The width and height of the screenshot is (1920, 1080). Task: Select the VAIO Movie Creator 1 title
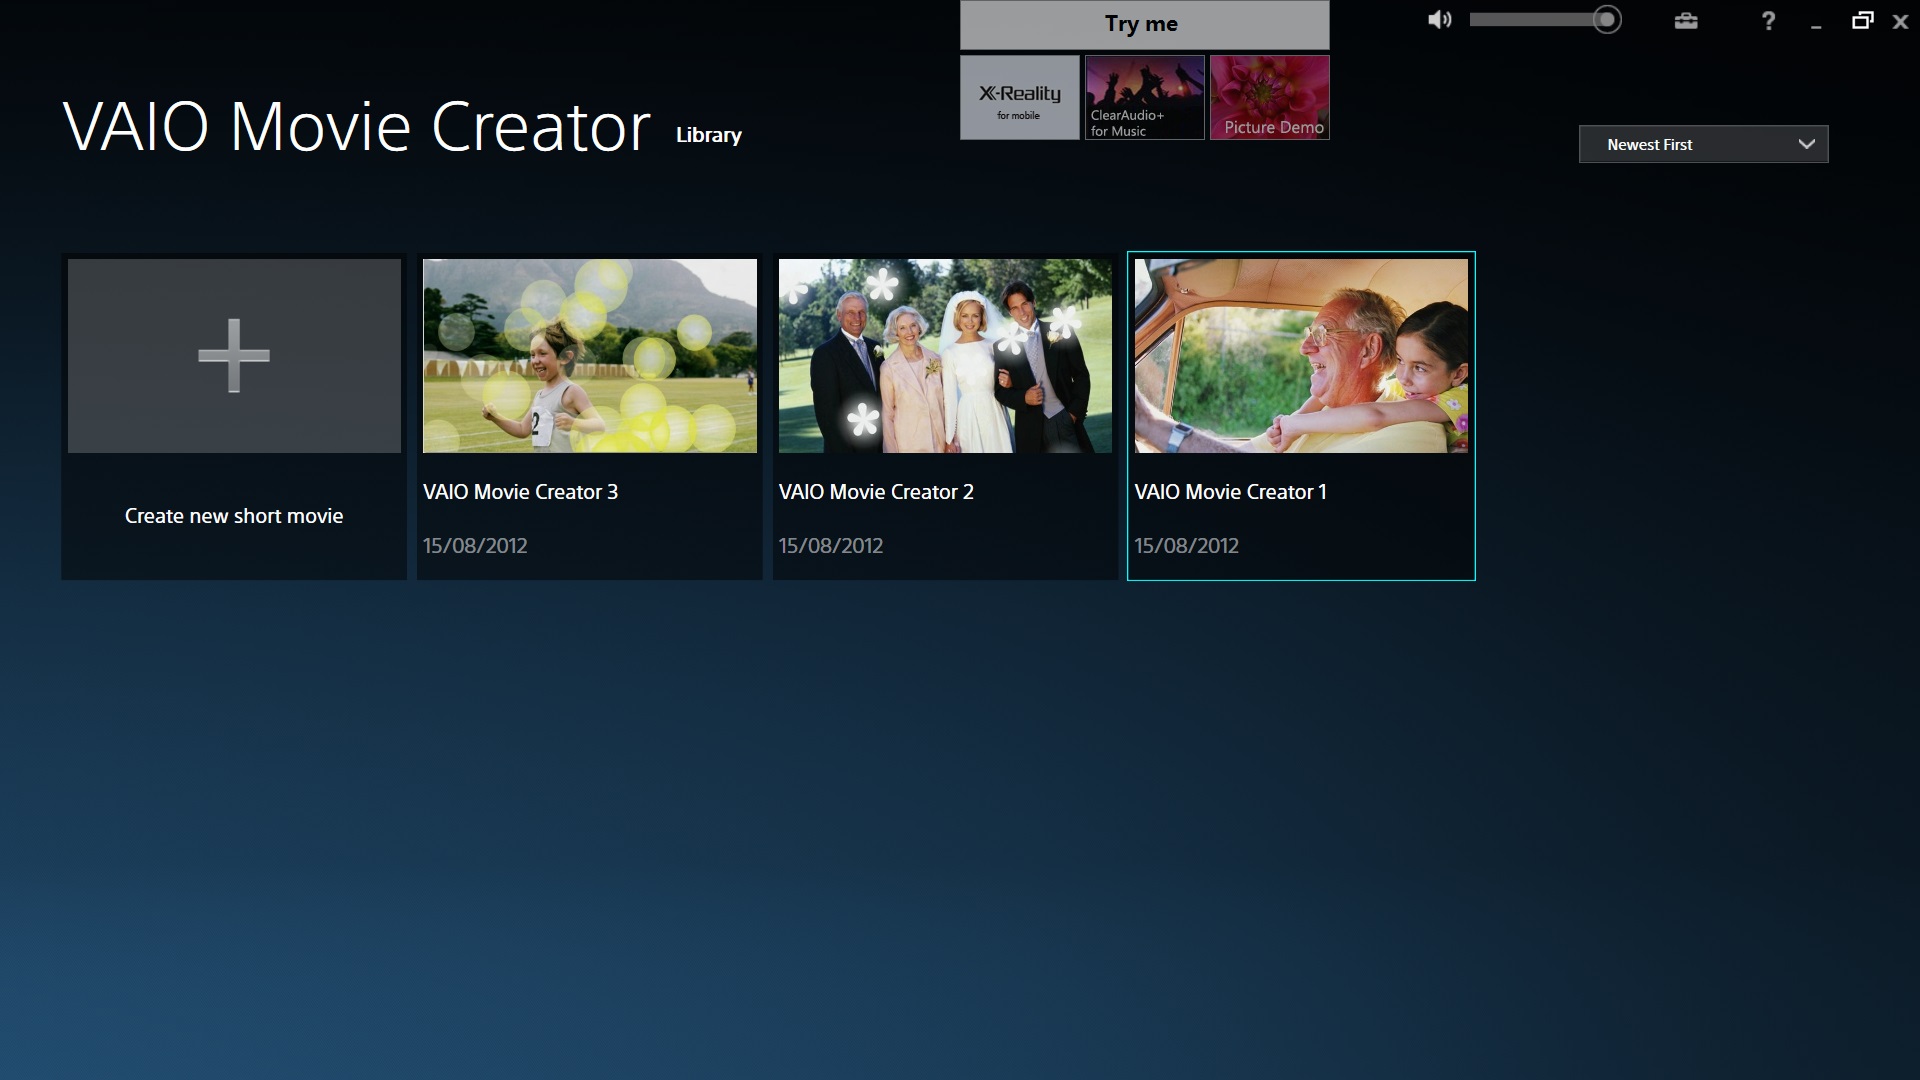coord(1230,492)
